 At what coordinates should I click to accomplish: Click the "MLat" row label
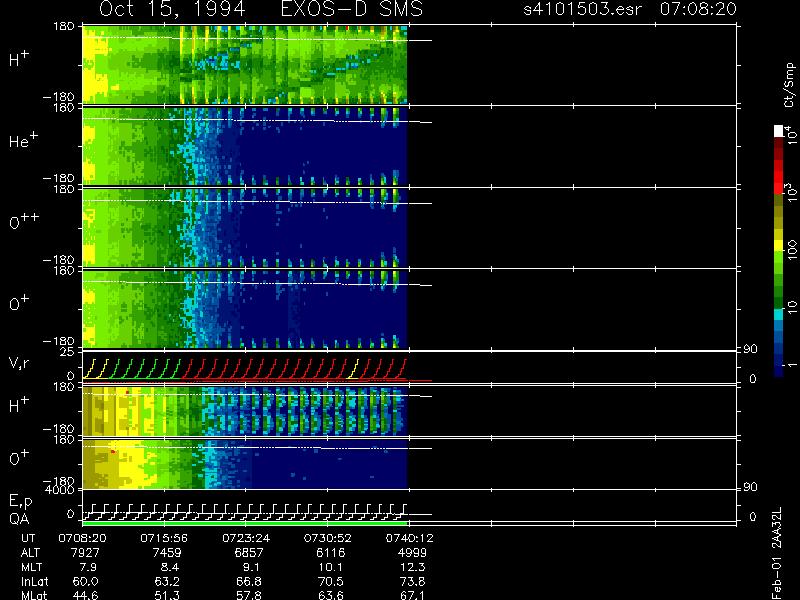point(34,595)
